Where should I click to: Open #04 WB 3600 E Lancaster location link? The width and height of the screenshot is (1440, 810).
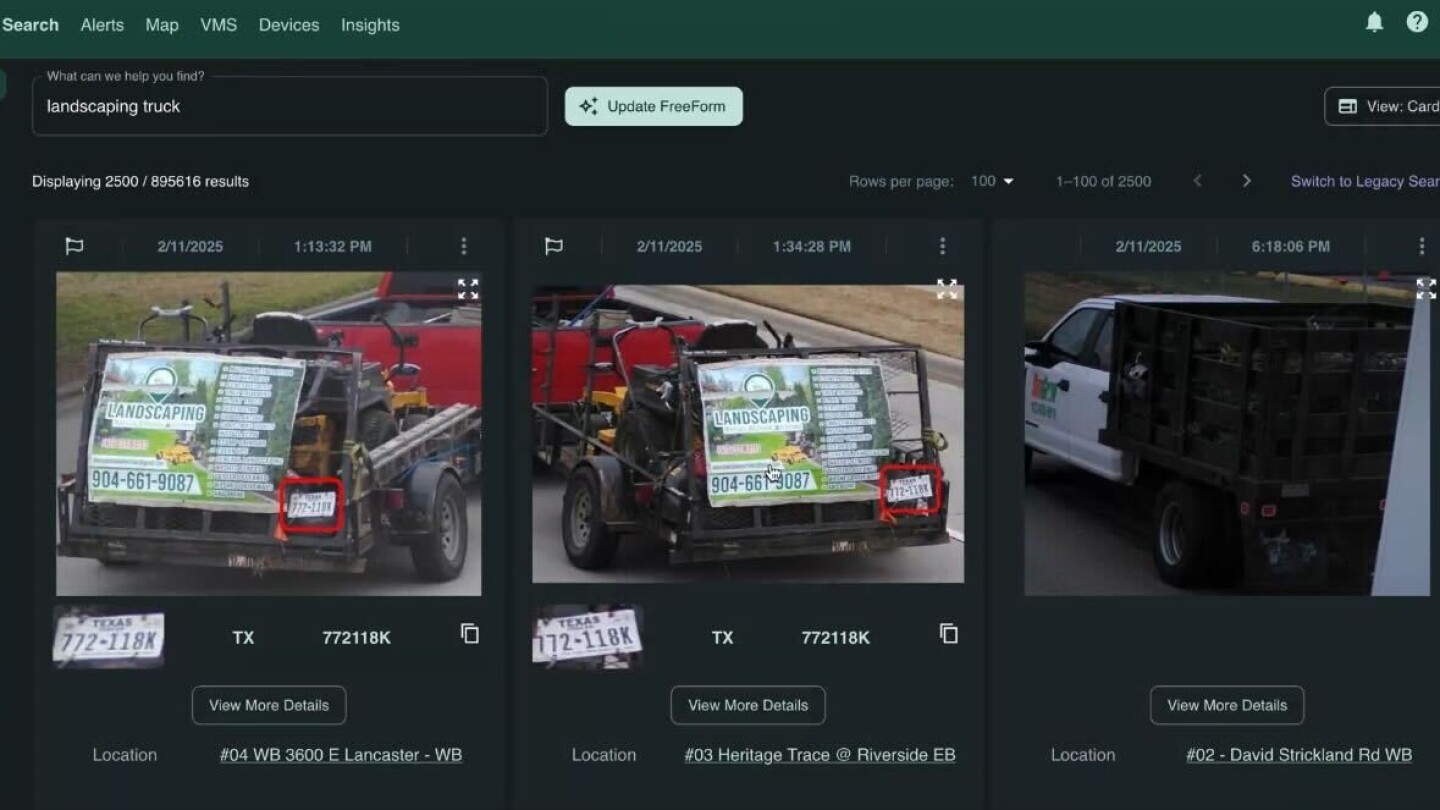click(340, 755)
